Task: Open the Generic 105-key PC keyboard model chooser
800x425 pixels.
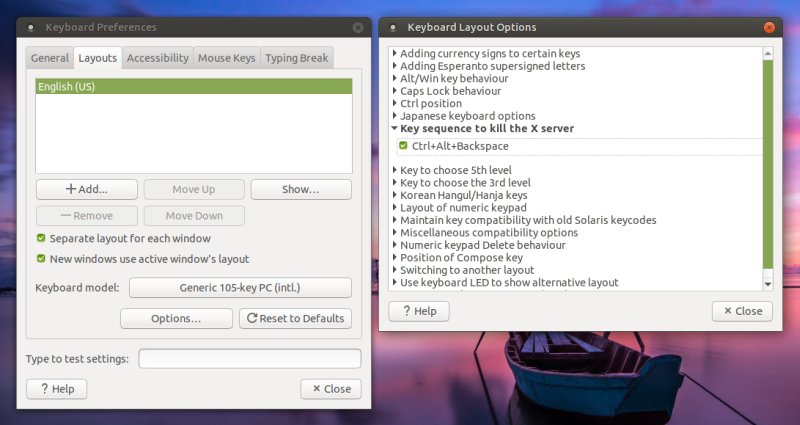Action: point(240,288)
